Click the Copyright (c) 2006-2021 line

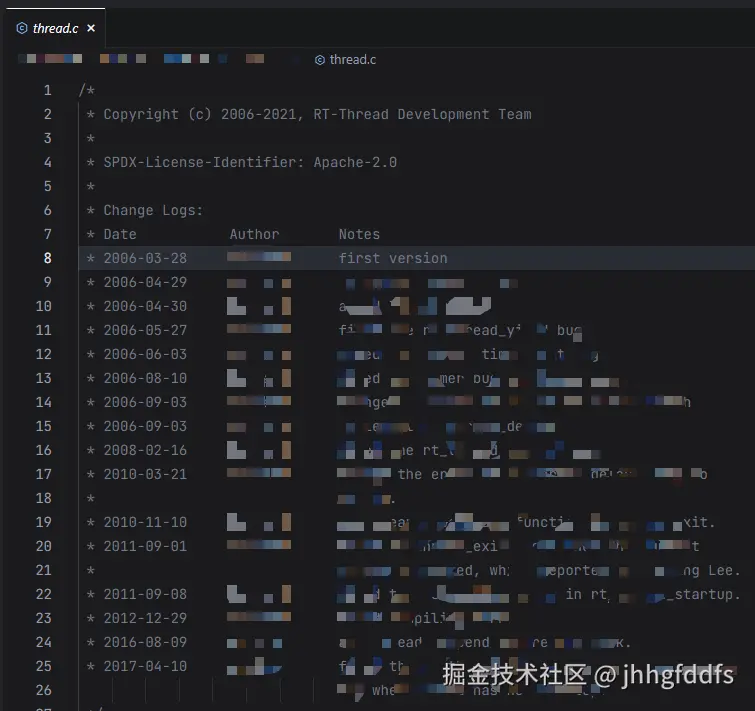(309, 115)
